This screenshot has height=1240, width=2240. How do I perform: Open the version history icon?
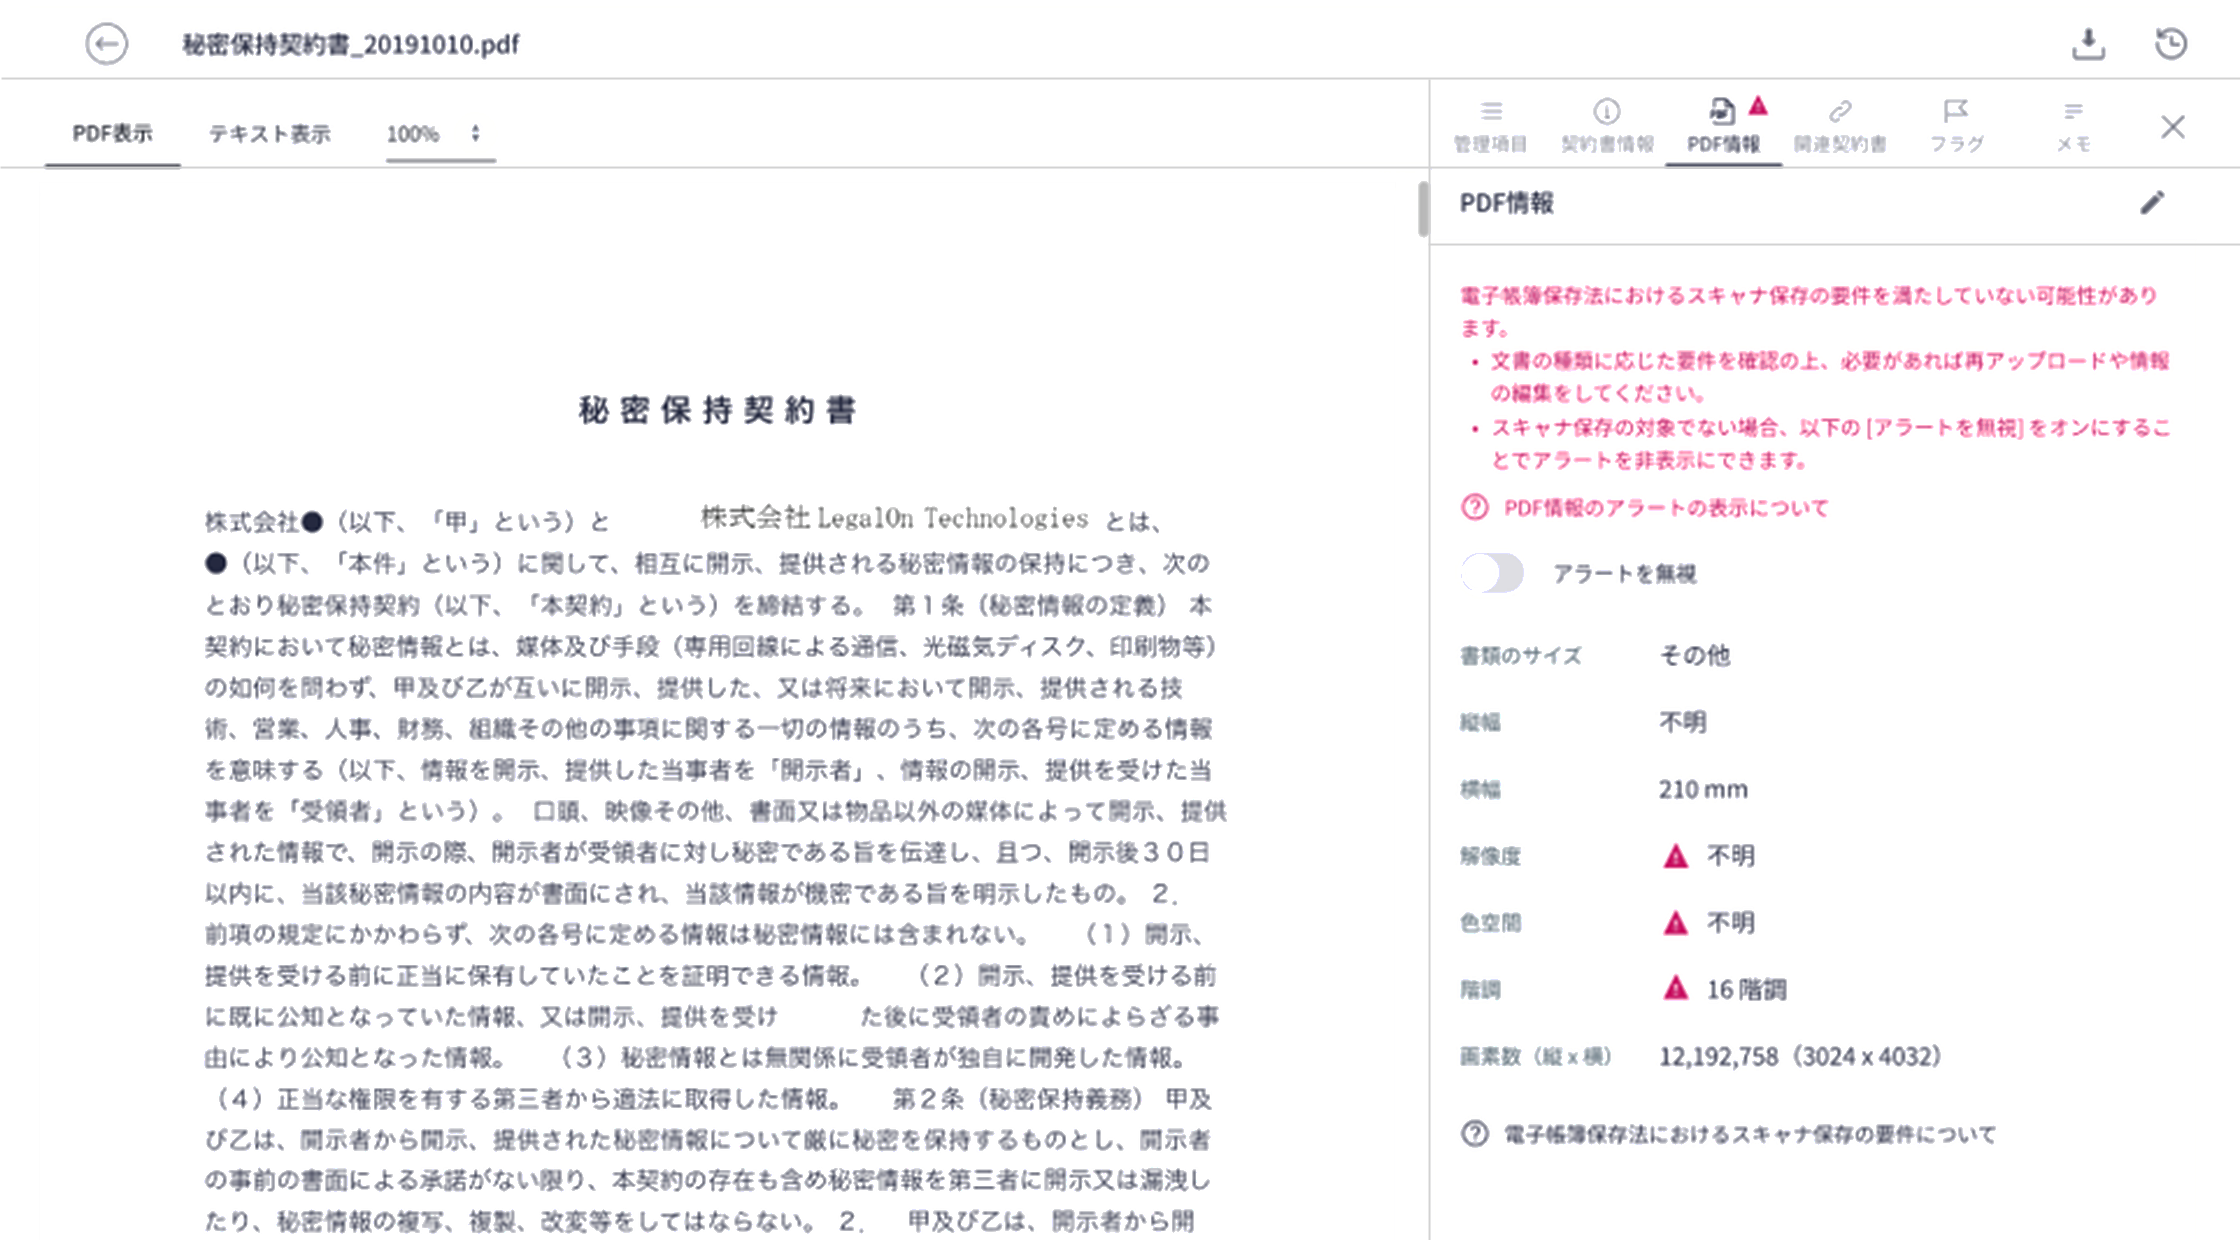tap(2170, 44)
